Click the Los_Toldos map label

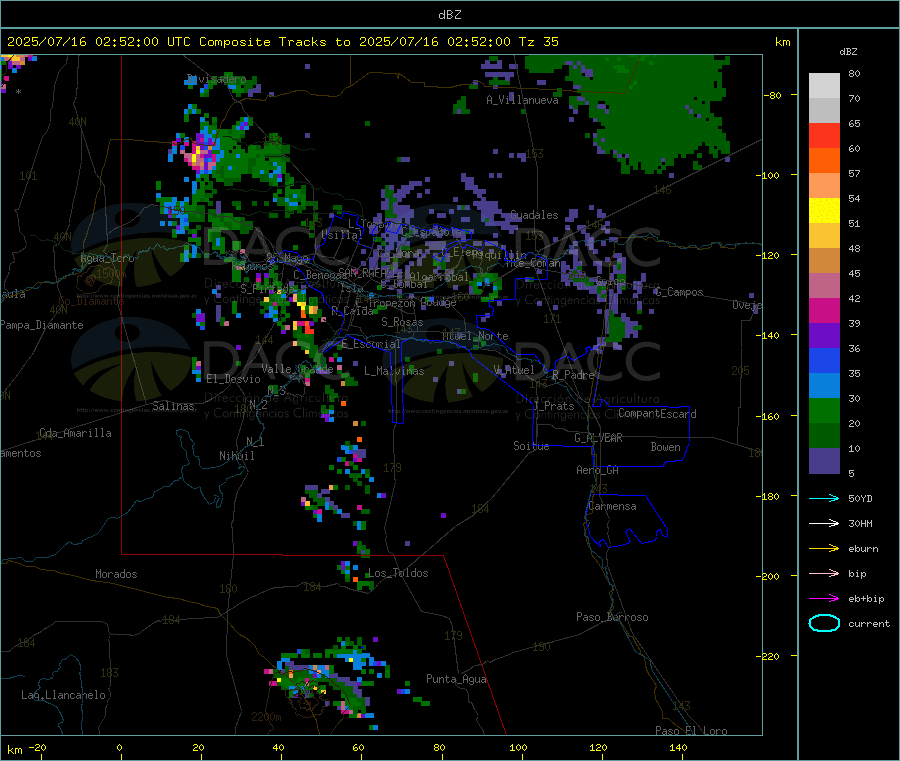tap(398, 573)
